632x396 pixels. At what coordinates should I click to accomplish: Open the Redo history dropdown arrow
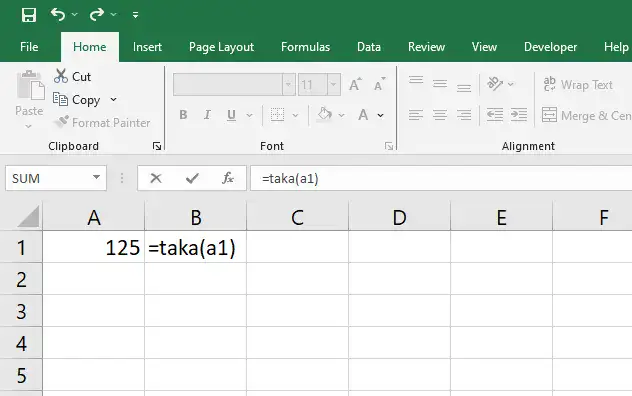(114, 15)
